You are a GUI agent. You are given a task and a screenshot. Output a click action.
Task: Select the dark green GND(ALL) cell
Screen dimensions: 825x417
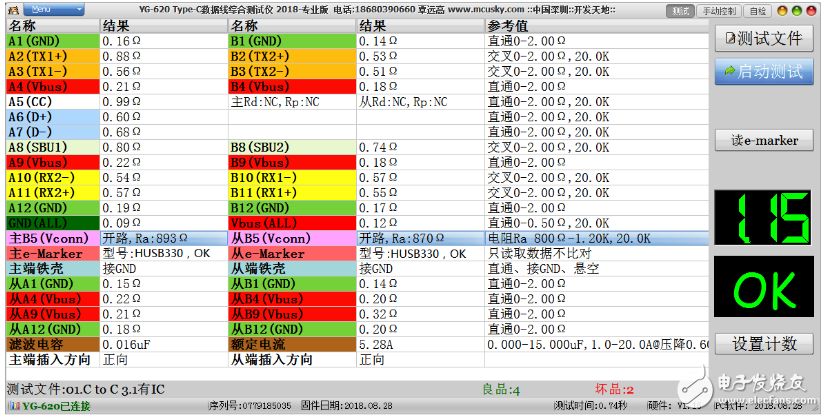point(53,223)
